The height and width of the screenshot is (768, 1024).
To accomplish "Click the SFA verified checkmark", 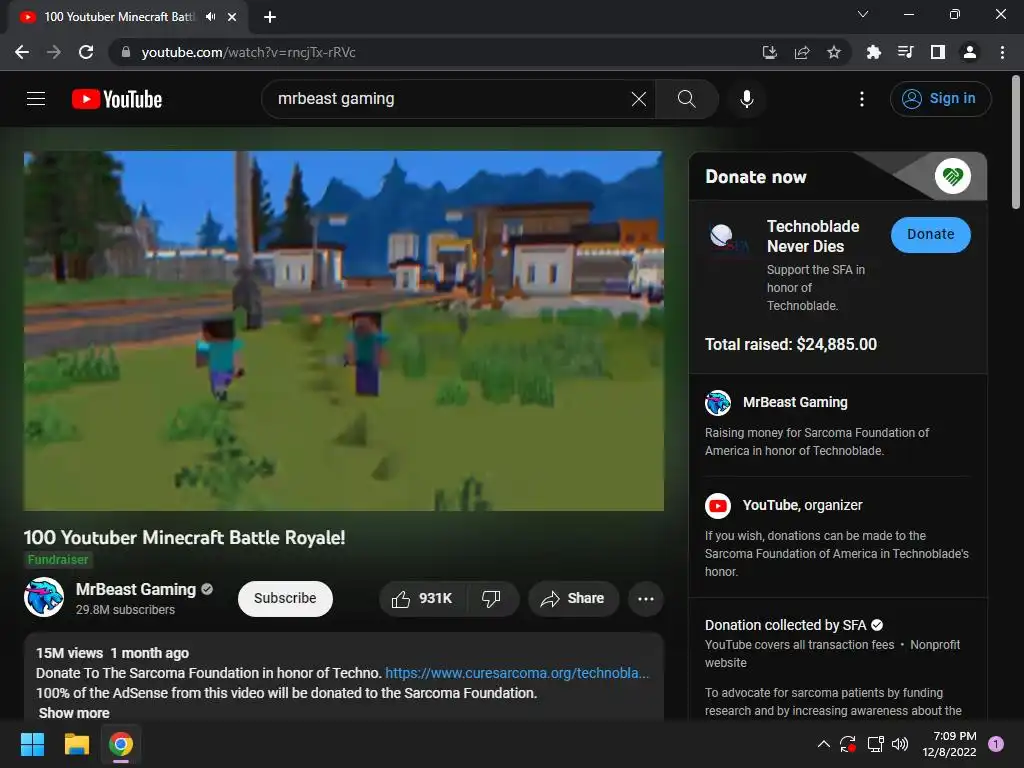I will point(877,625).
